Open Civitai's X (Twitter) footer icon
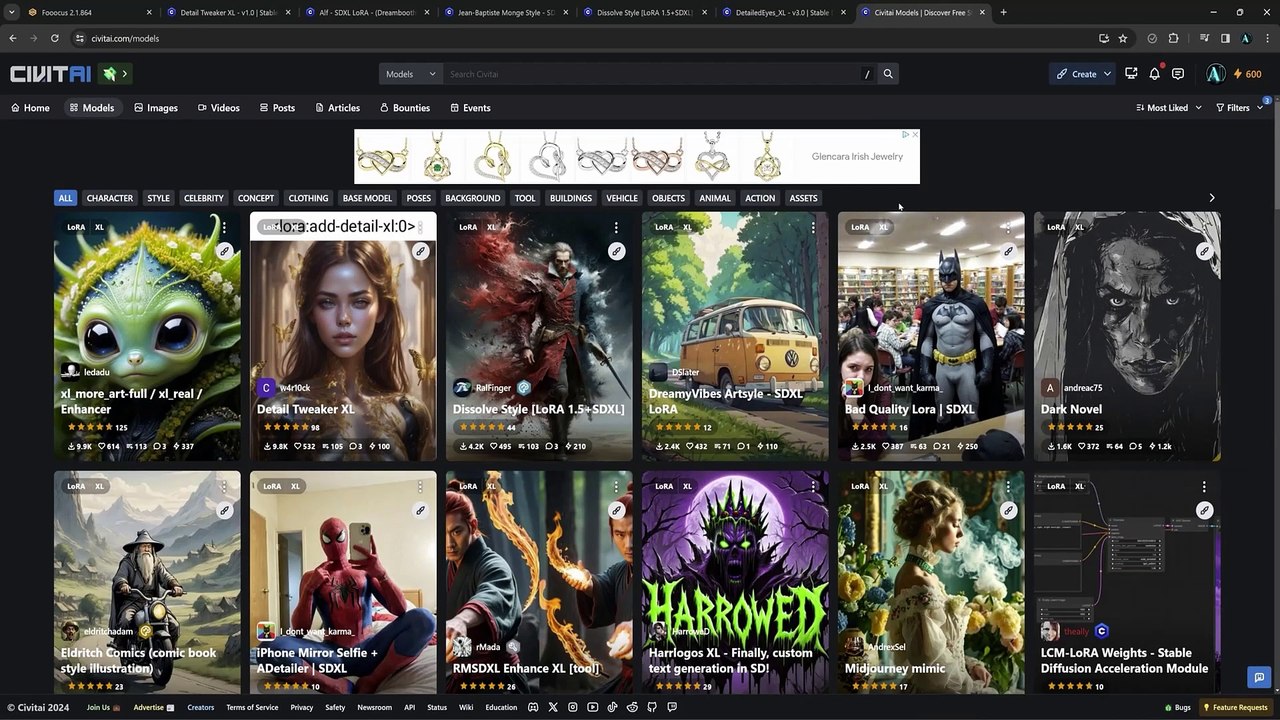Viewport: 1280px width, 720px height. pos(553,707)
